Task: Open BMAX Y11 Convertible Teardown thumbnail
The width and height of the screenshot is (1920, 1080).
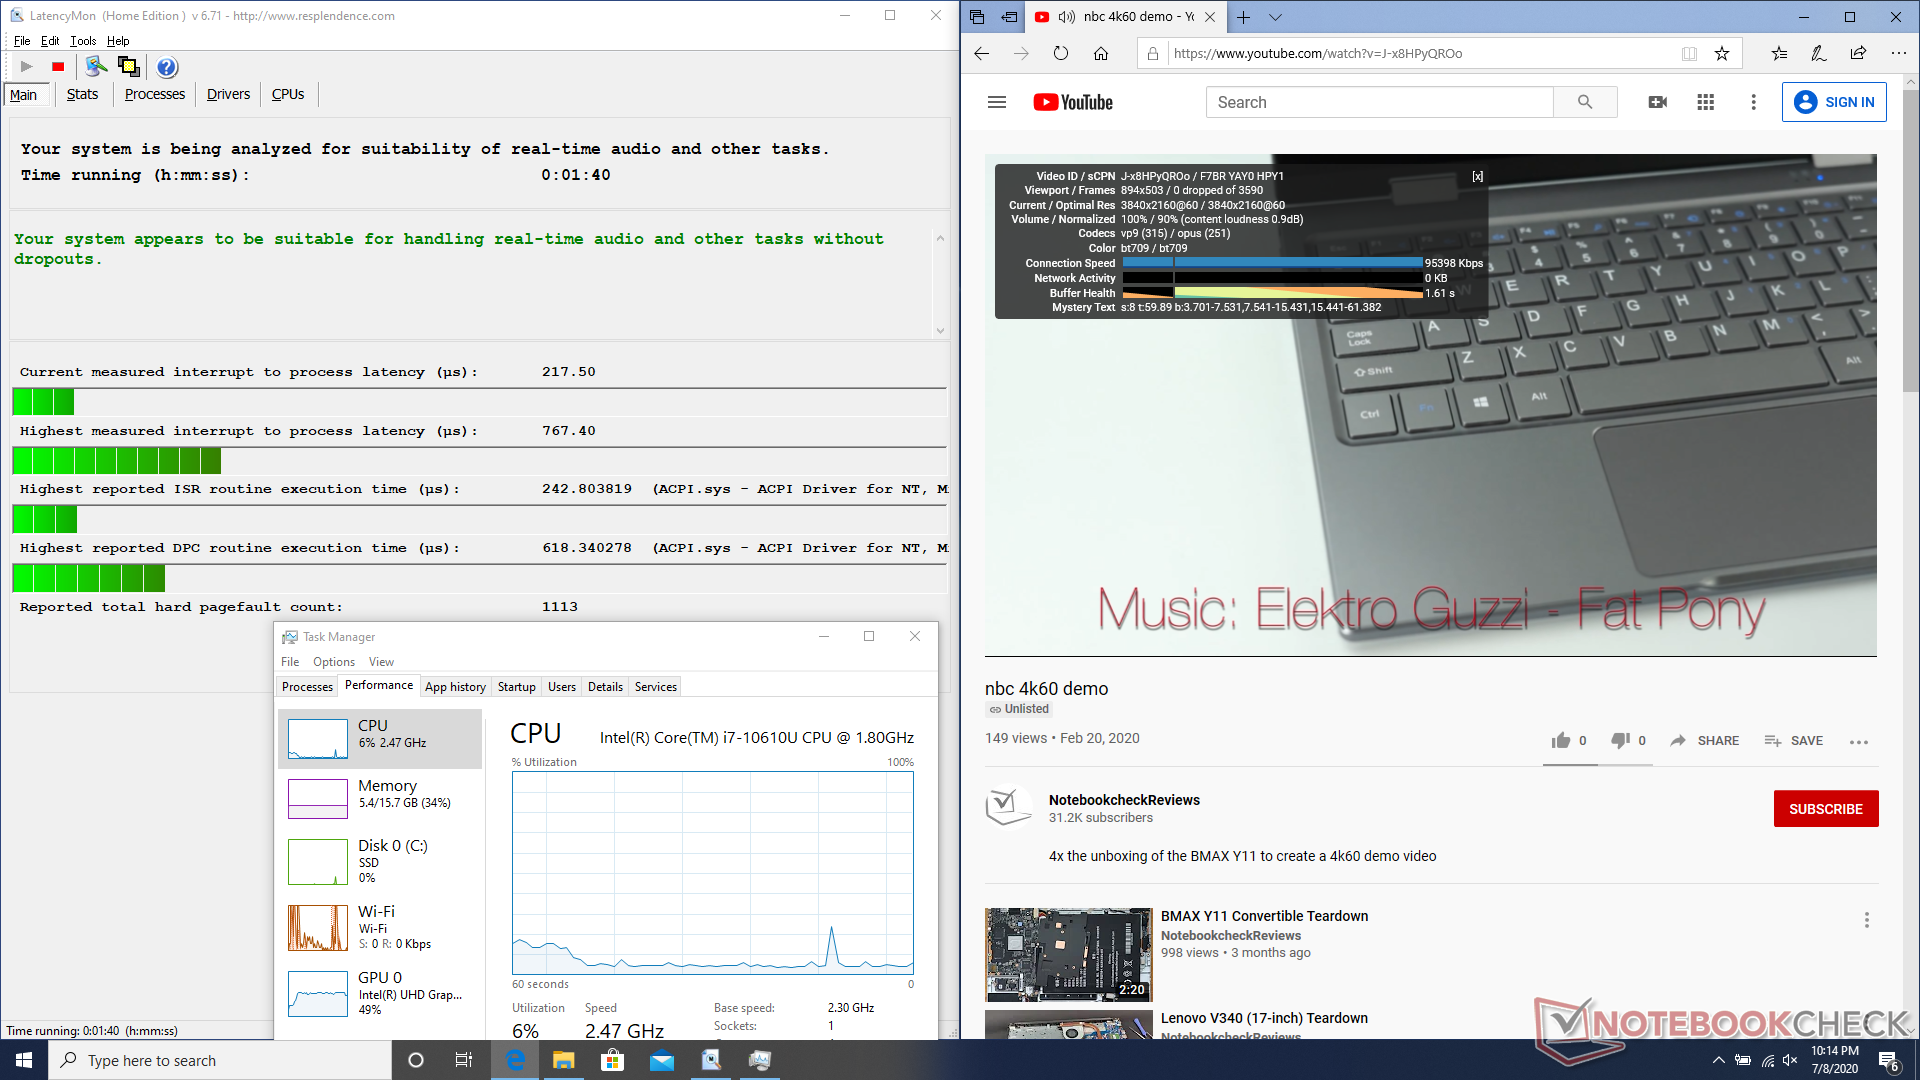Action: click(x=1068, y=954)
